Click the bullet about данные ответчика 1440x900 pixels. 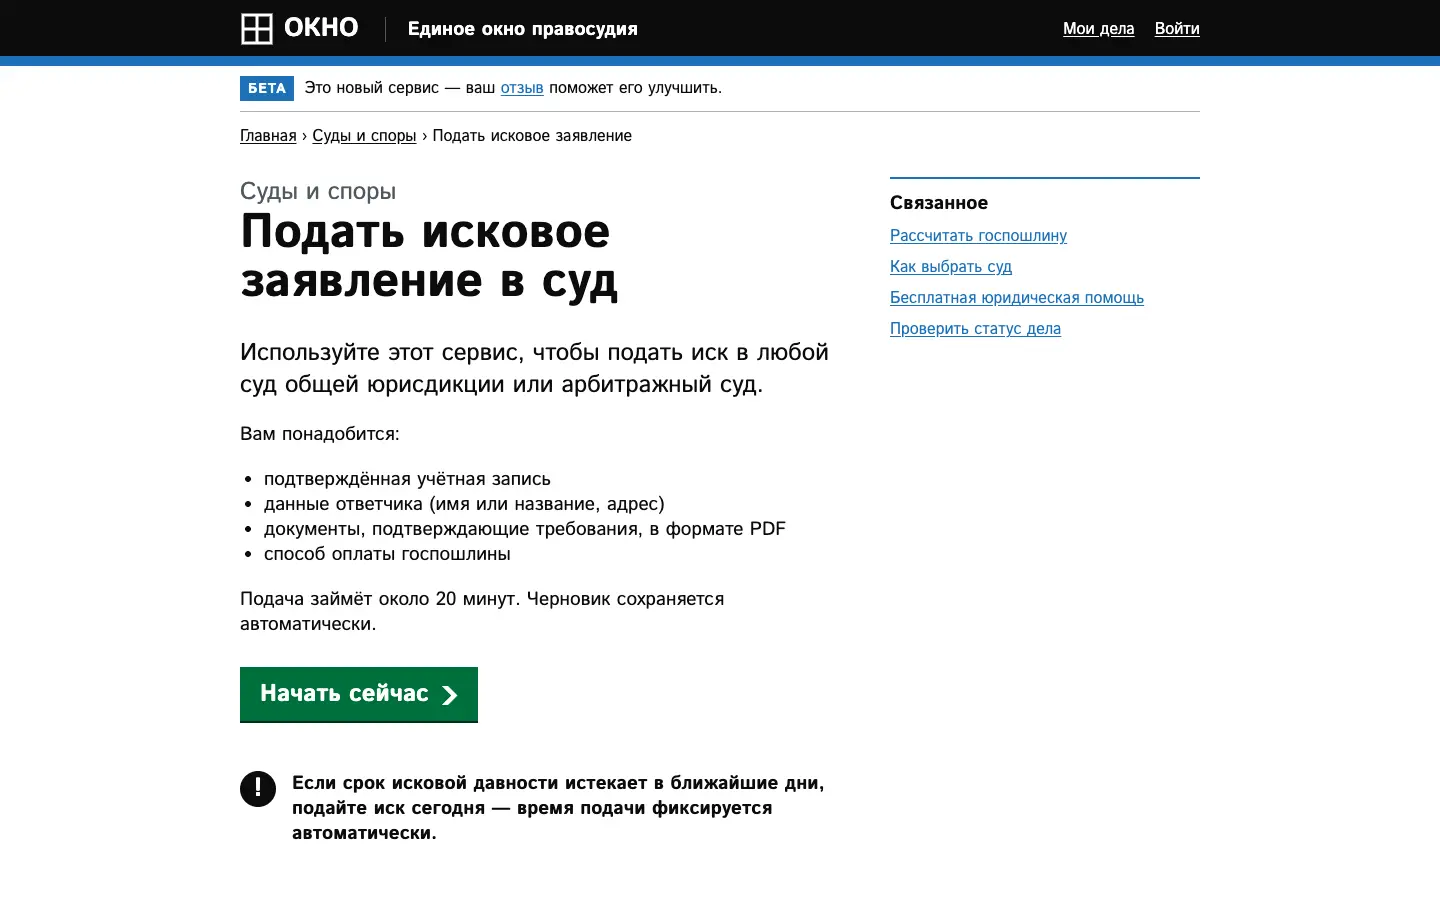pyautogui.click(x=464, y=504)
